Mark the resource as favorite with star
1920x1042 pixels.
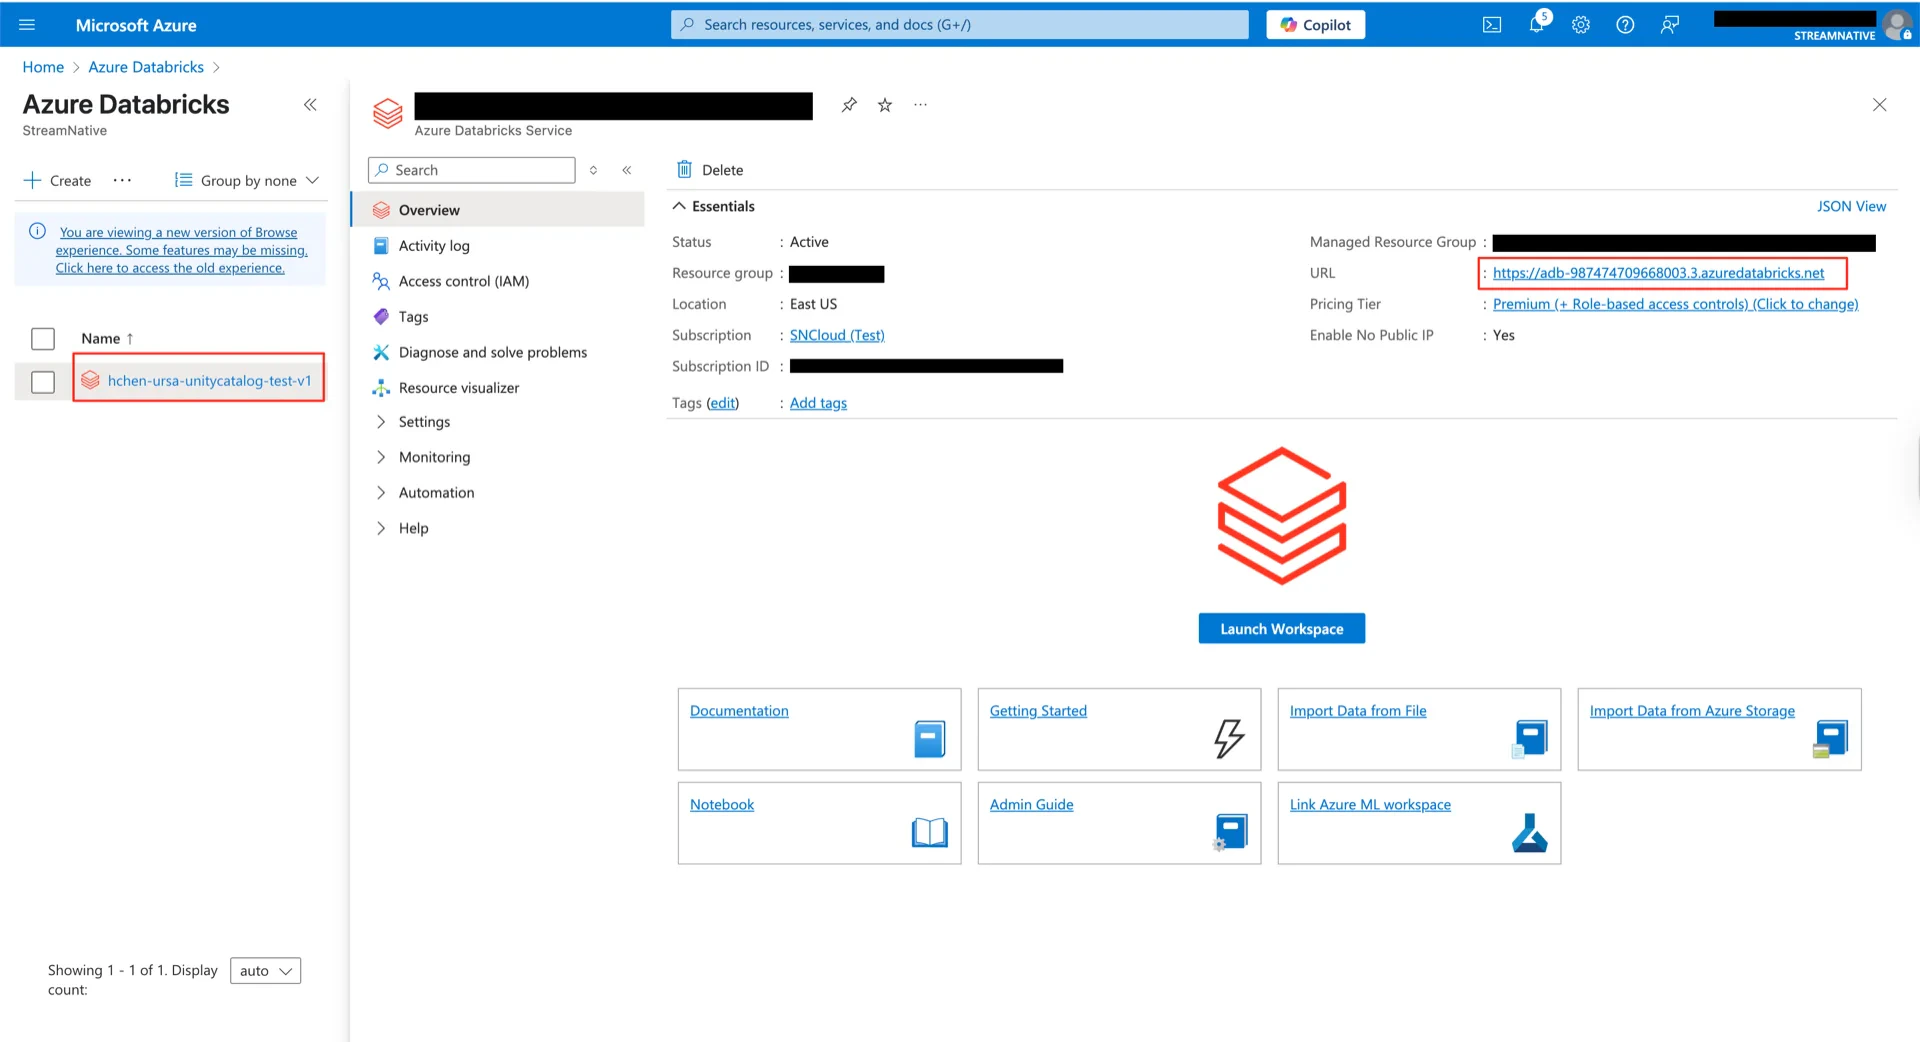click(885, 105)
